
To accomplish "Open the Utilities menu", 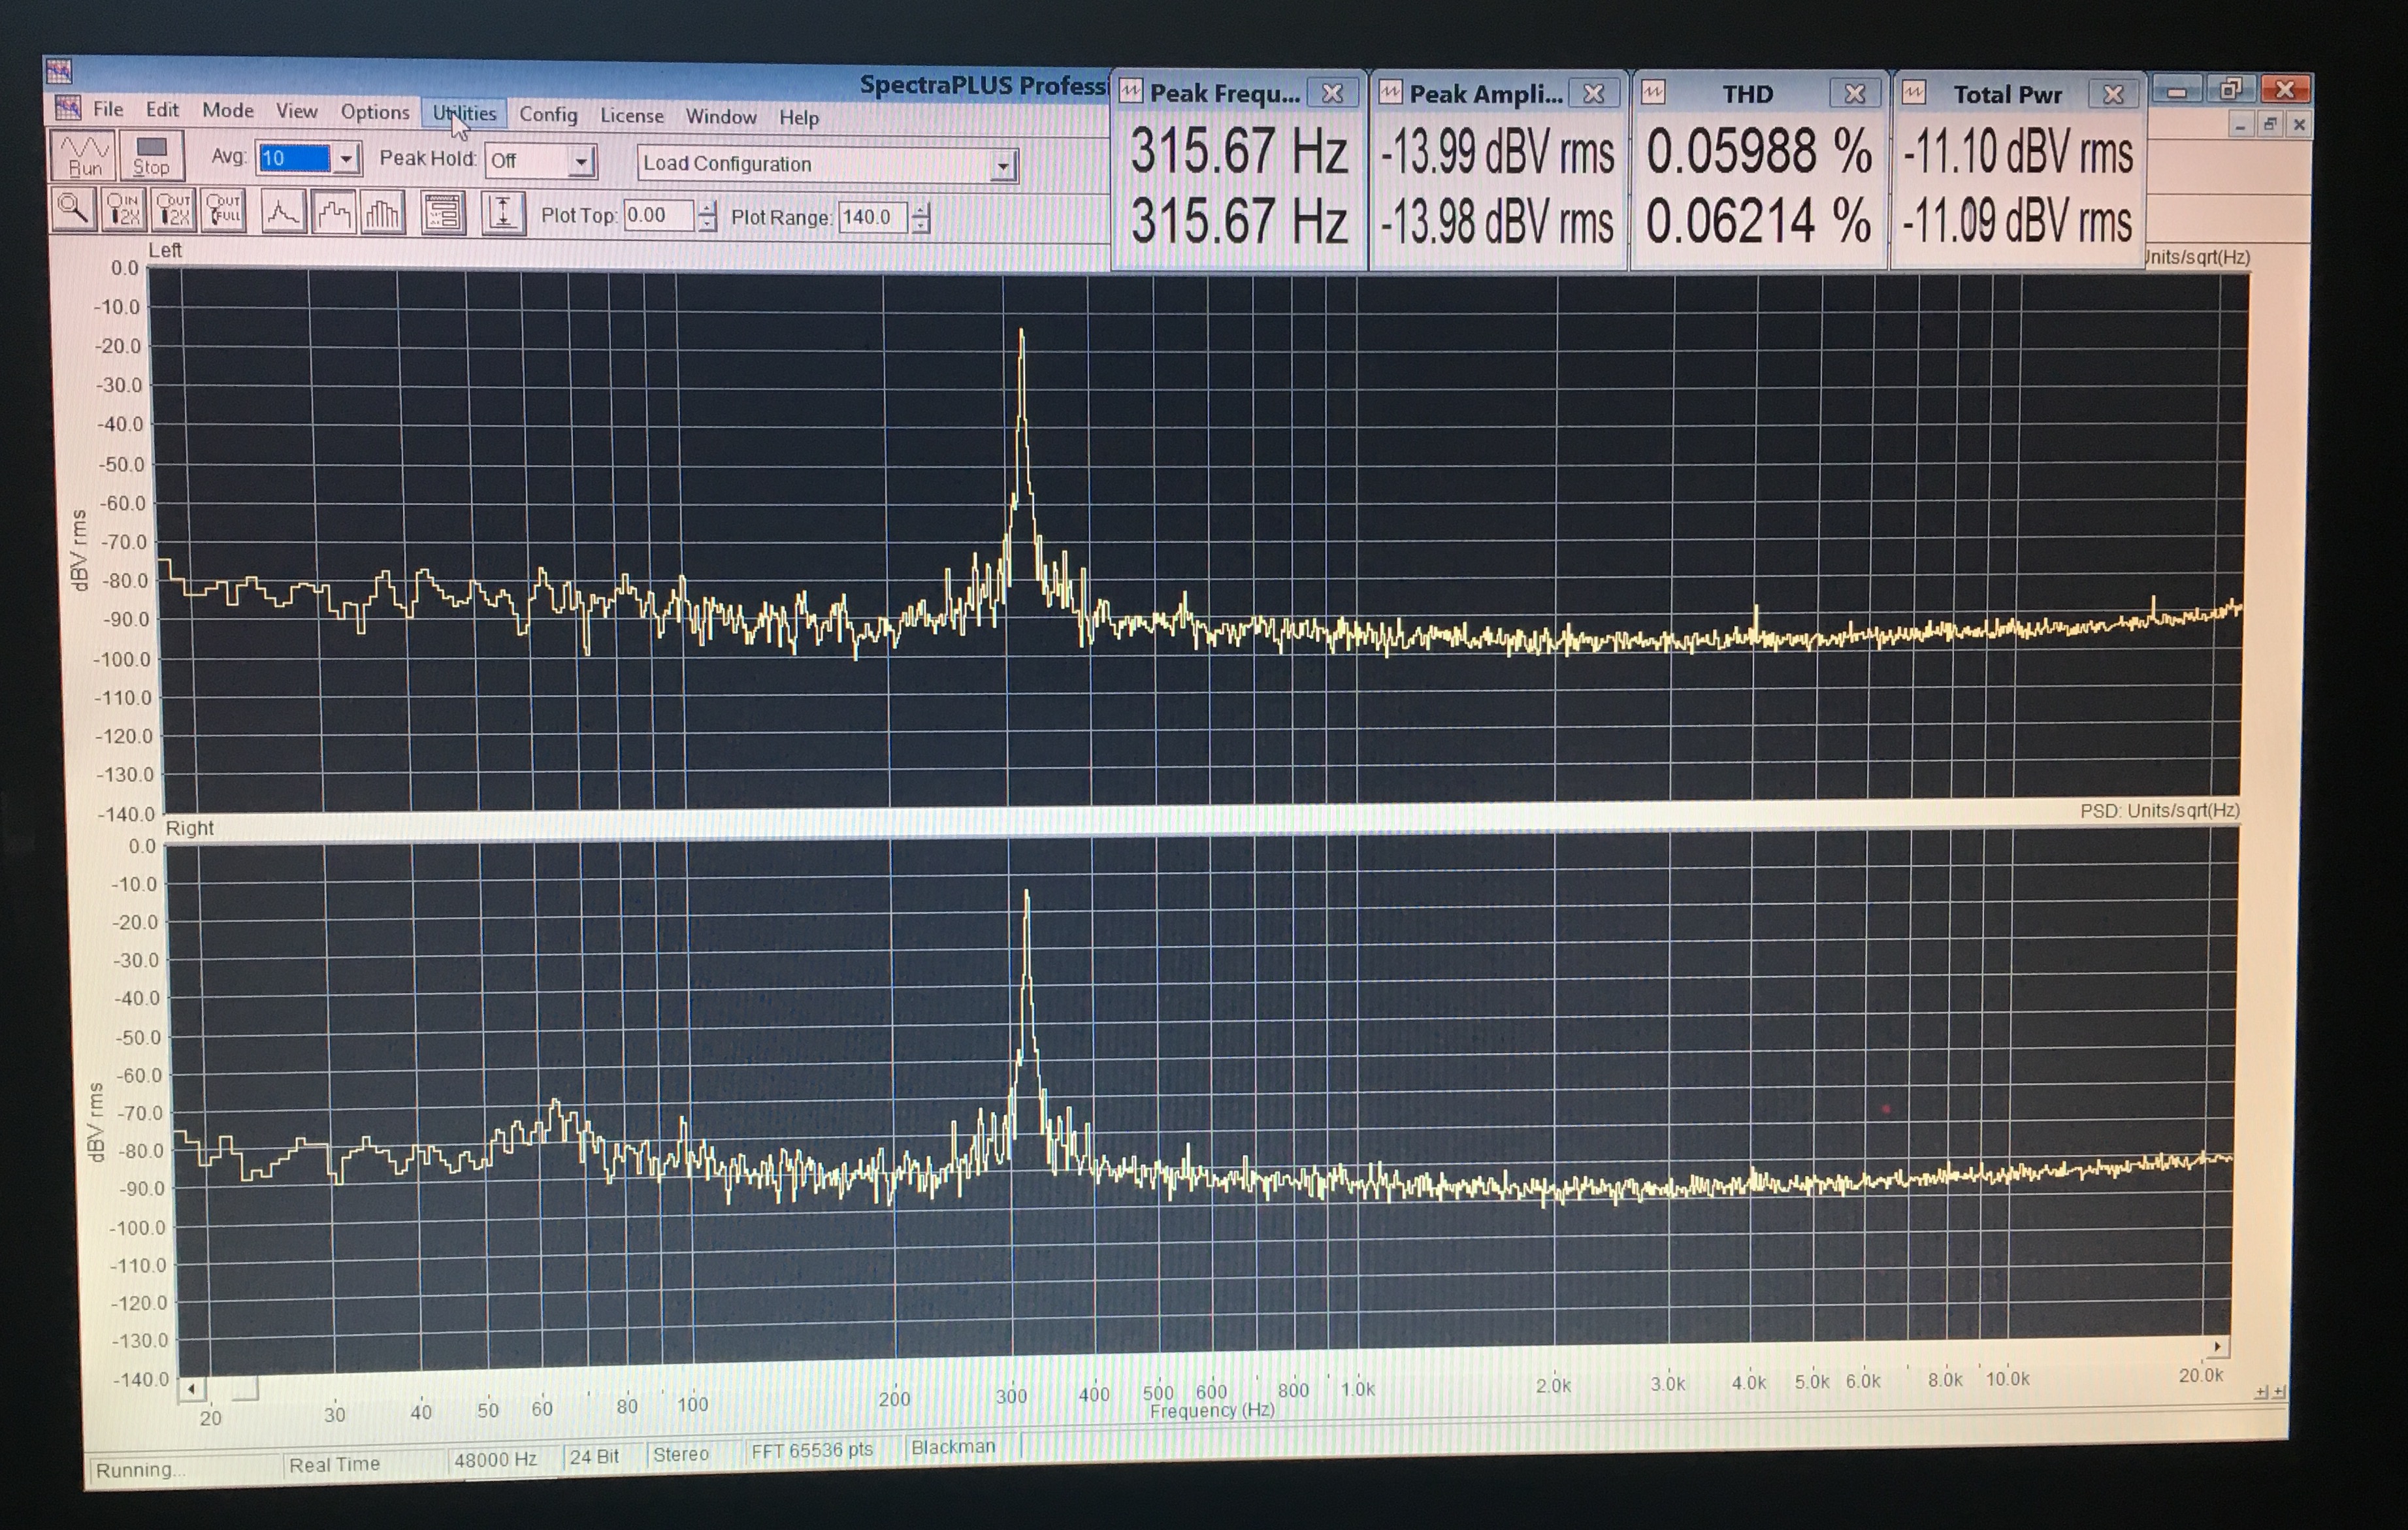I will click(x=464, y=113).
